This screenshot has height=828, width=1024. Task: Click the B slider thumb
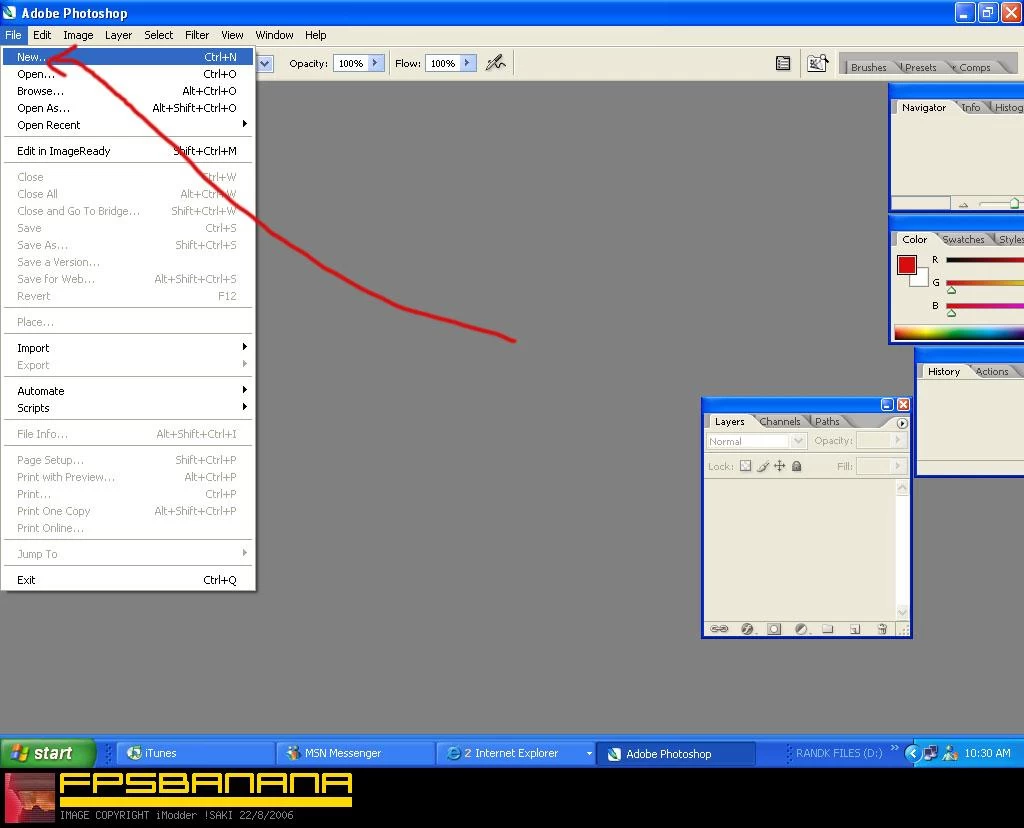[952, 313]
